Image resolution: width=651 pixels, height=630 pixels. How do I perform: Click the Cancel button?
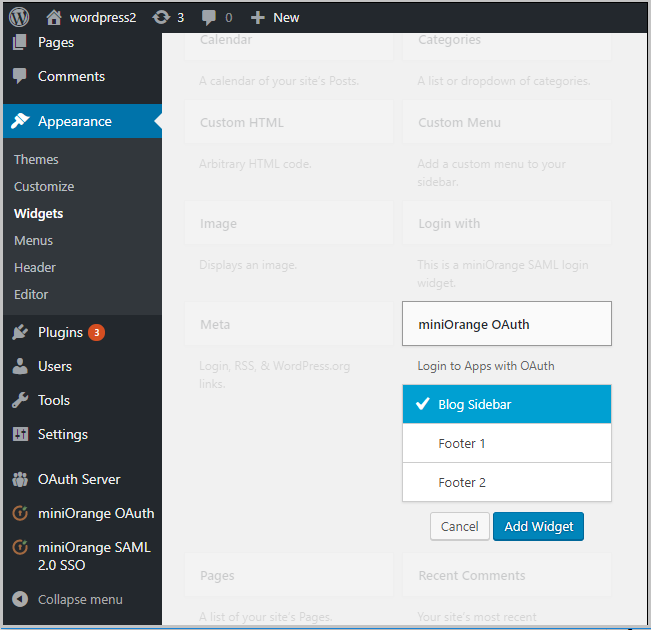[460, 526]
